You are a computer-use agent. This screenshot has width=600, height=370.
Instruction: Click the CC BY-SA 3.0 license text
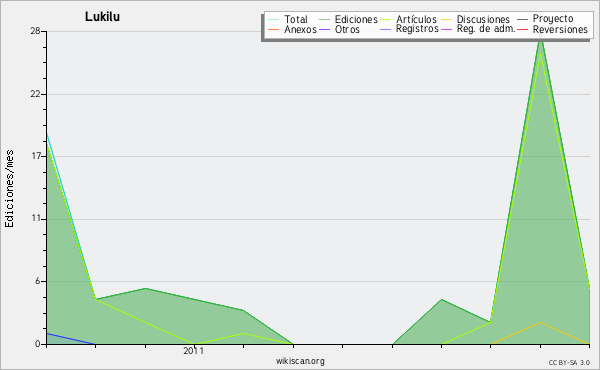(x=569, y=363)
